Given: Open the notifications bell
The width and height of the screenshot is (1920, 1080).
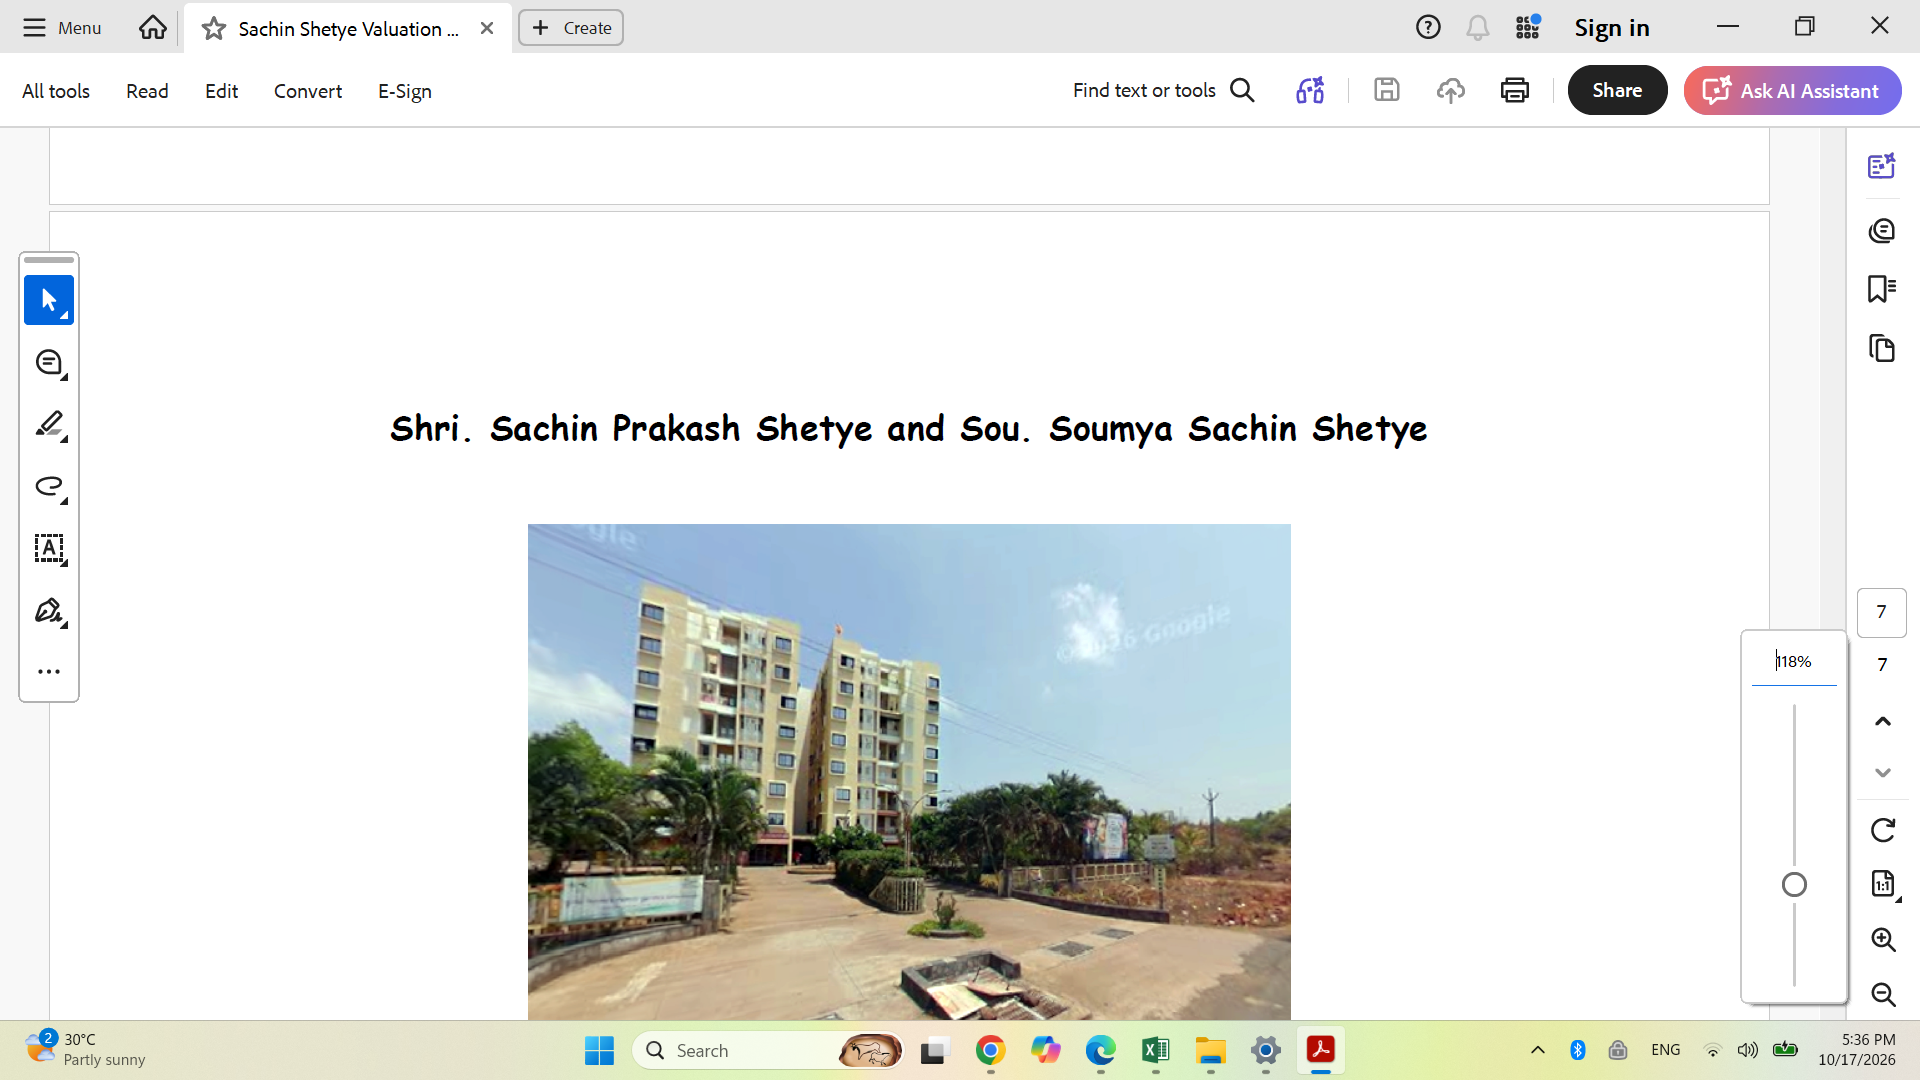Looking at the screenshot, I should pyautogui.click(x=1478, y=27).
